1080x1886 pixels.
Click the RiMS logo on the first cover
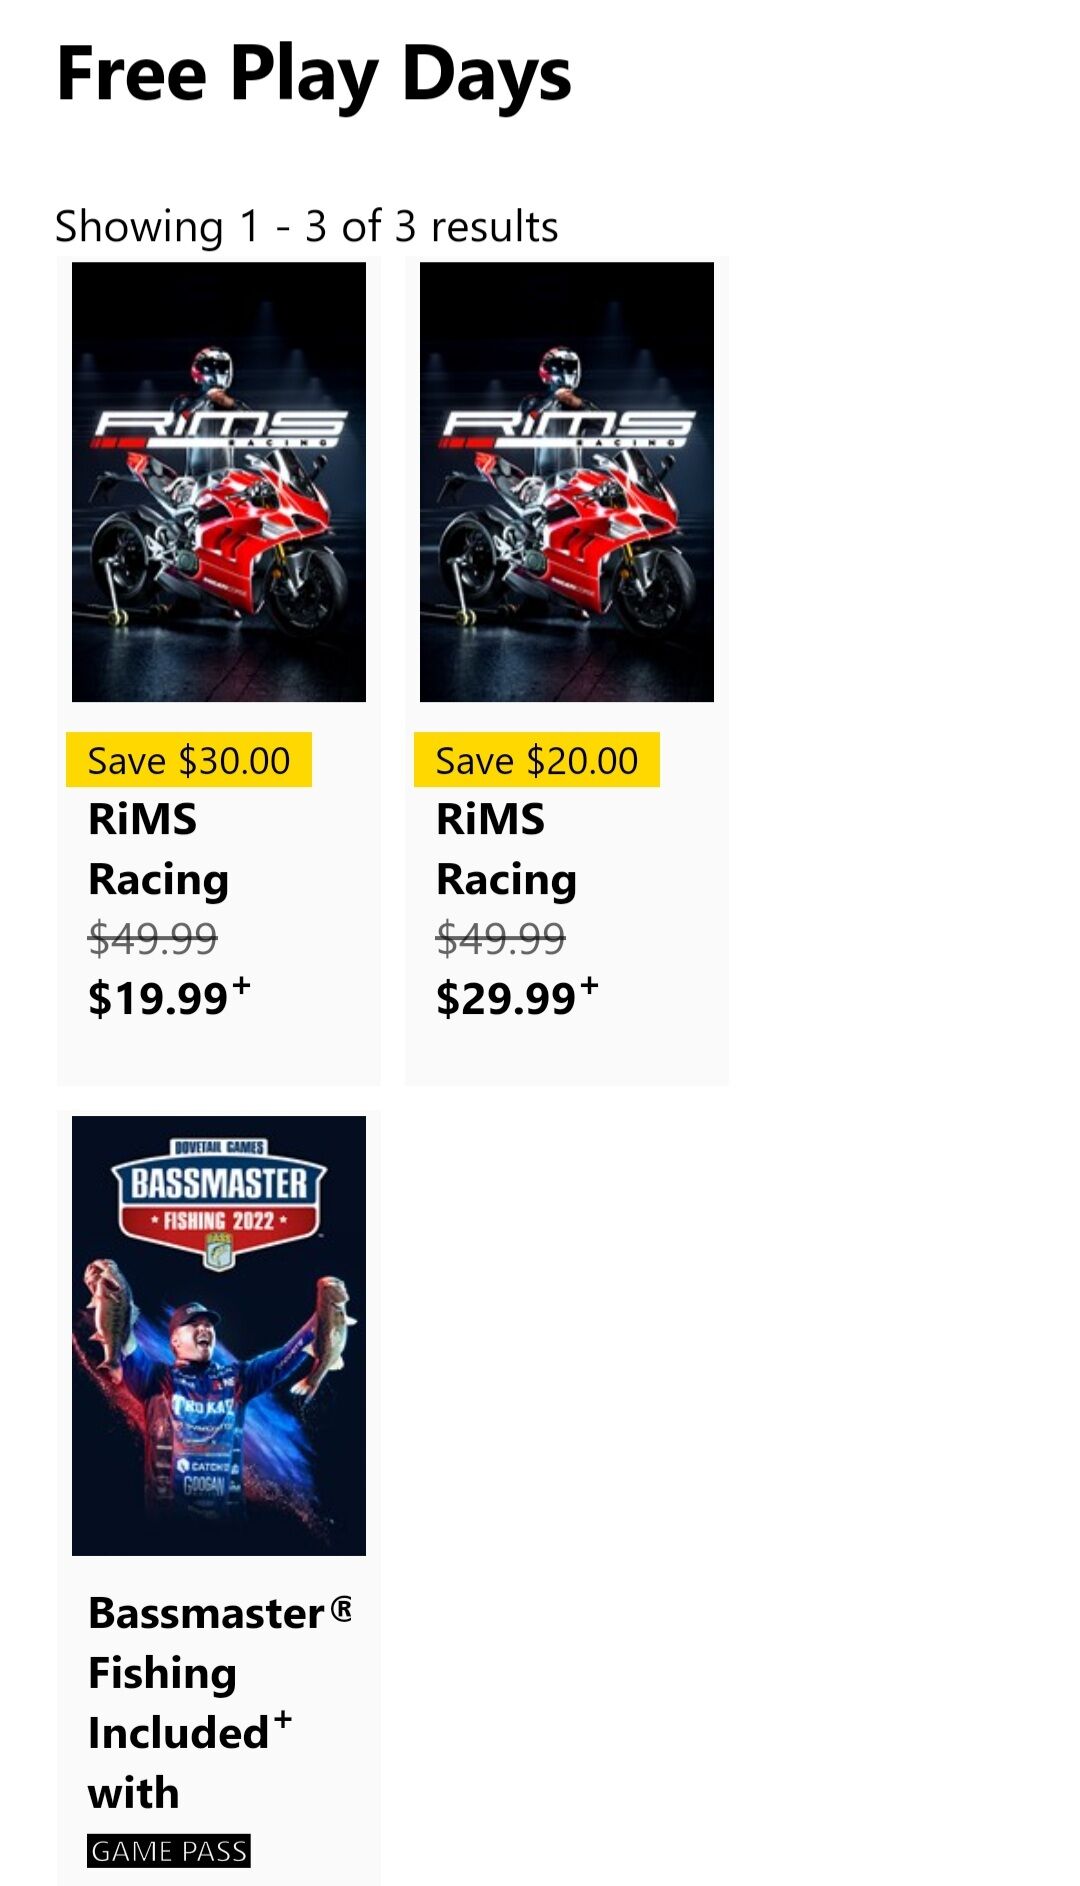219,428
